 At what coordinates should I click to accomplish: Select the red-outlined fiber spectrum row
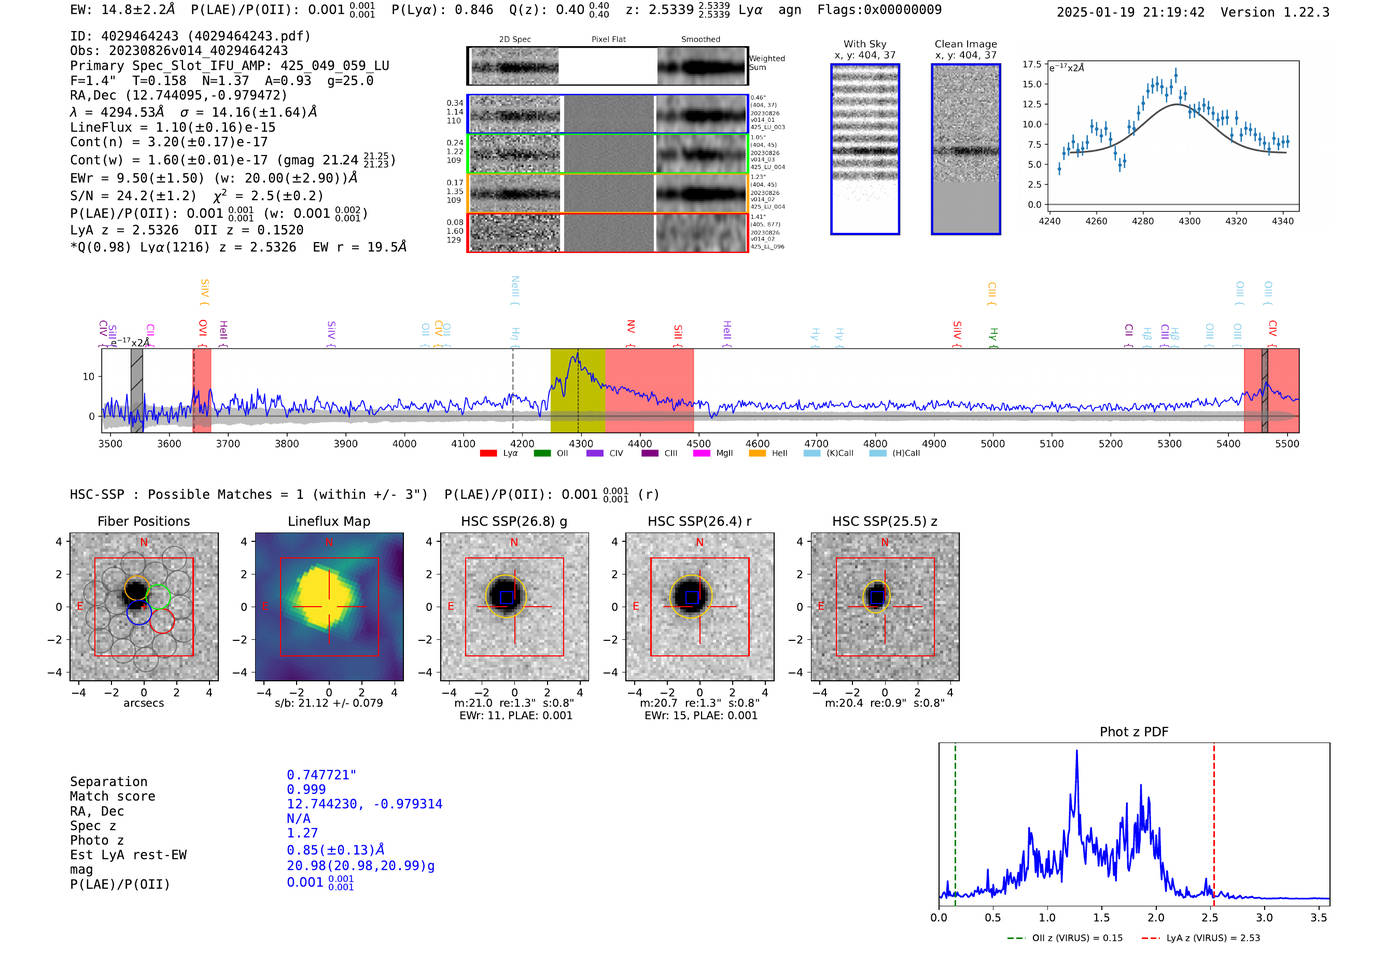tap(607, 232)
